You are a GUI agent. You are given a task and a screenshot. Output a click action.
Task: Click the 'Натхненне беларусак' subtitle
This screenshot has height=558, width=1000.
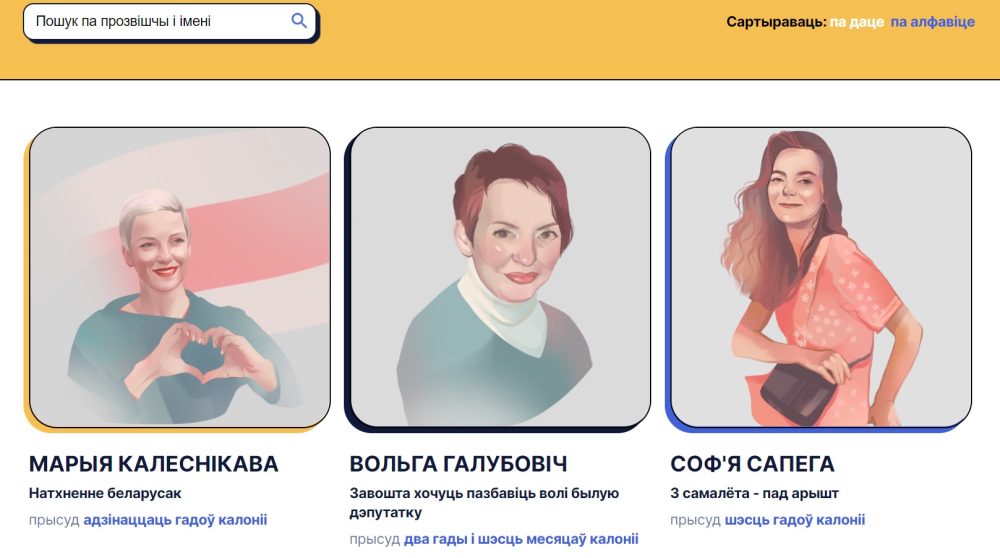[105, 493]
